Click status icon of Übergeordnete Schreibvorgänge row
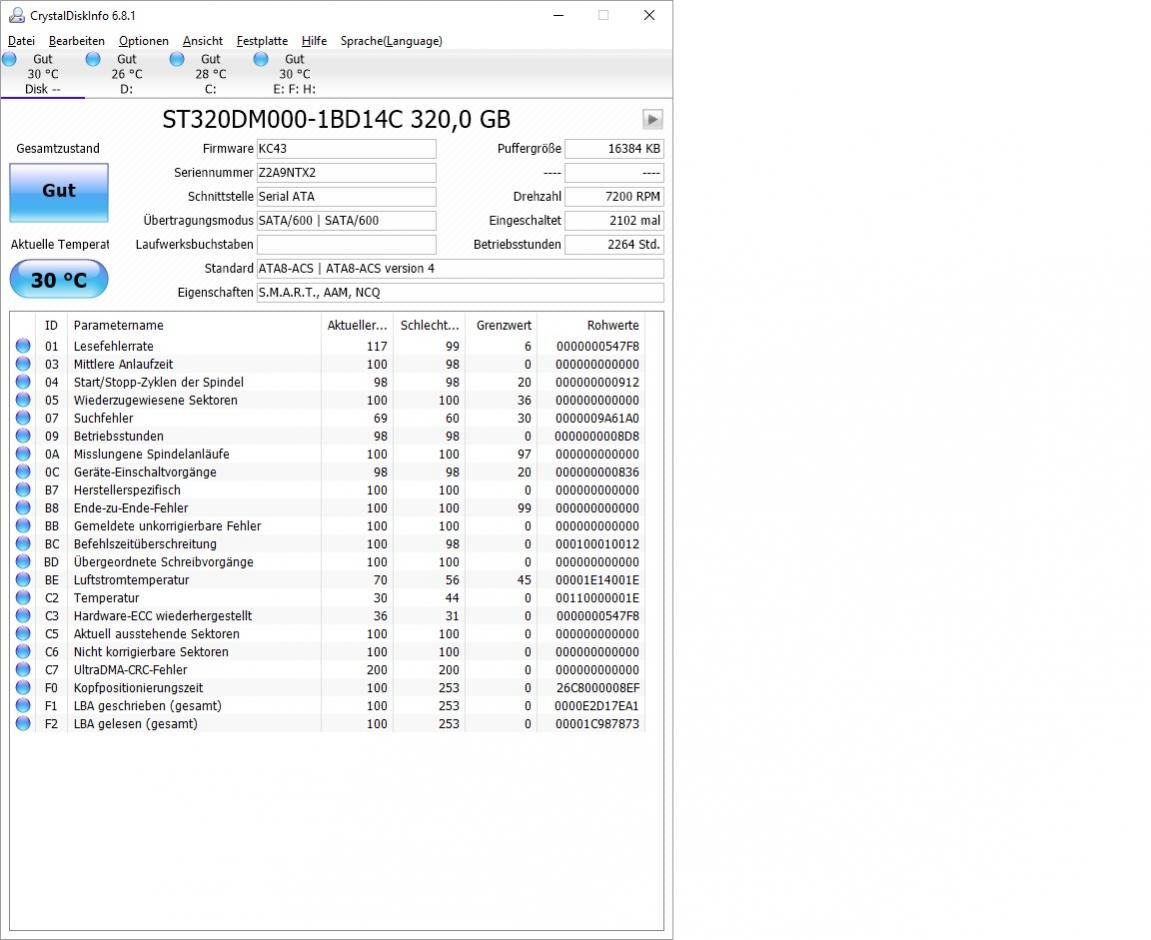Viewport: 1151px width, 940px height. [x=23, y=561]
